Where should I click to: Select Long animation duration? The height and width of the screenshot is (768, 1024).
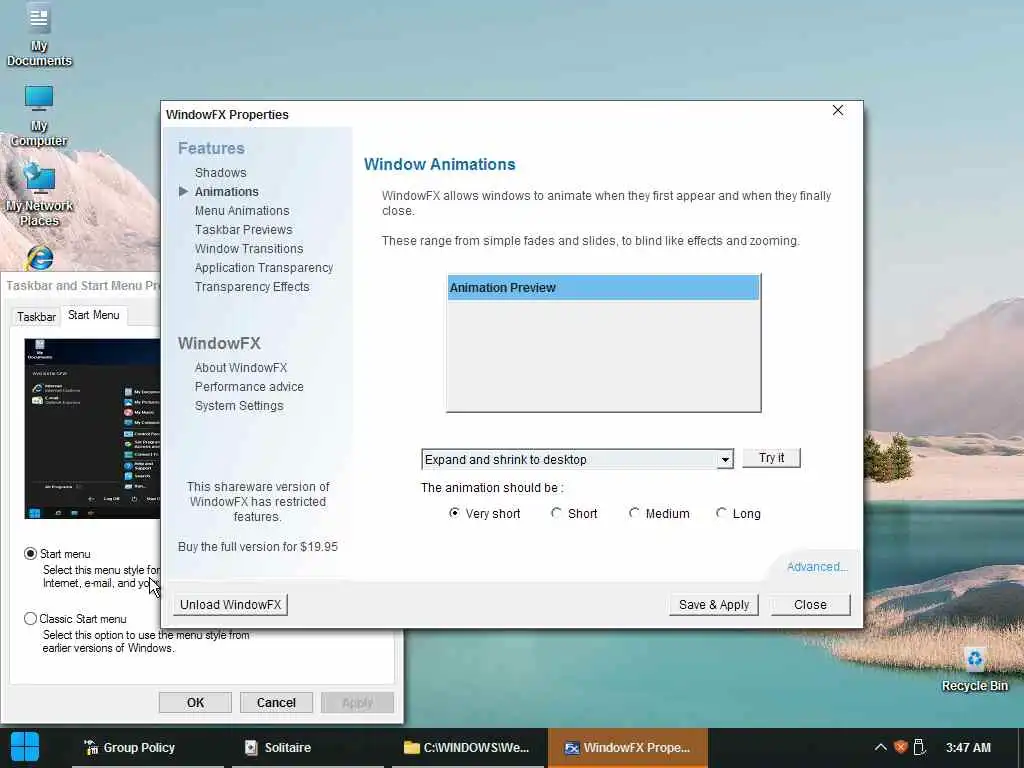[x=738, y=513]
